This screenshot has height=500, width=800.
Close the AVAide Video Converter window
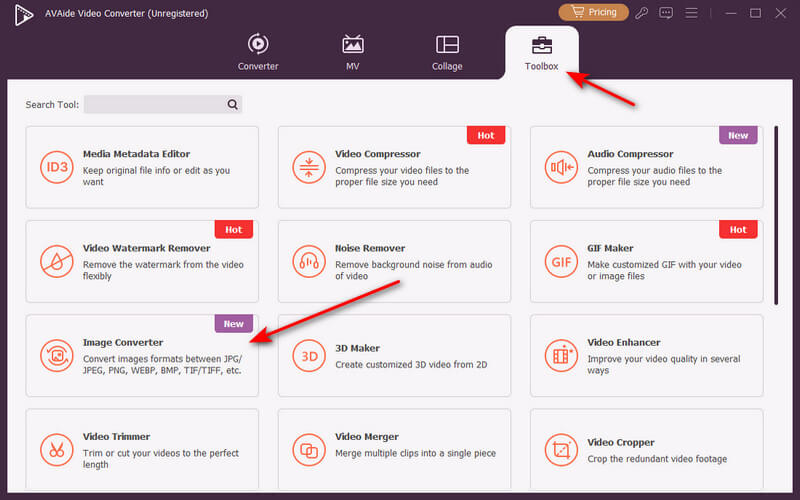(781, 13)
